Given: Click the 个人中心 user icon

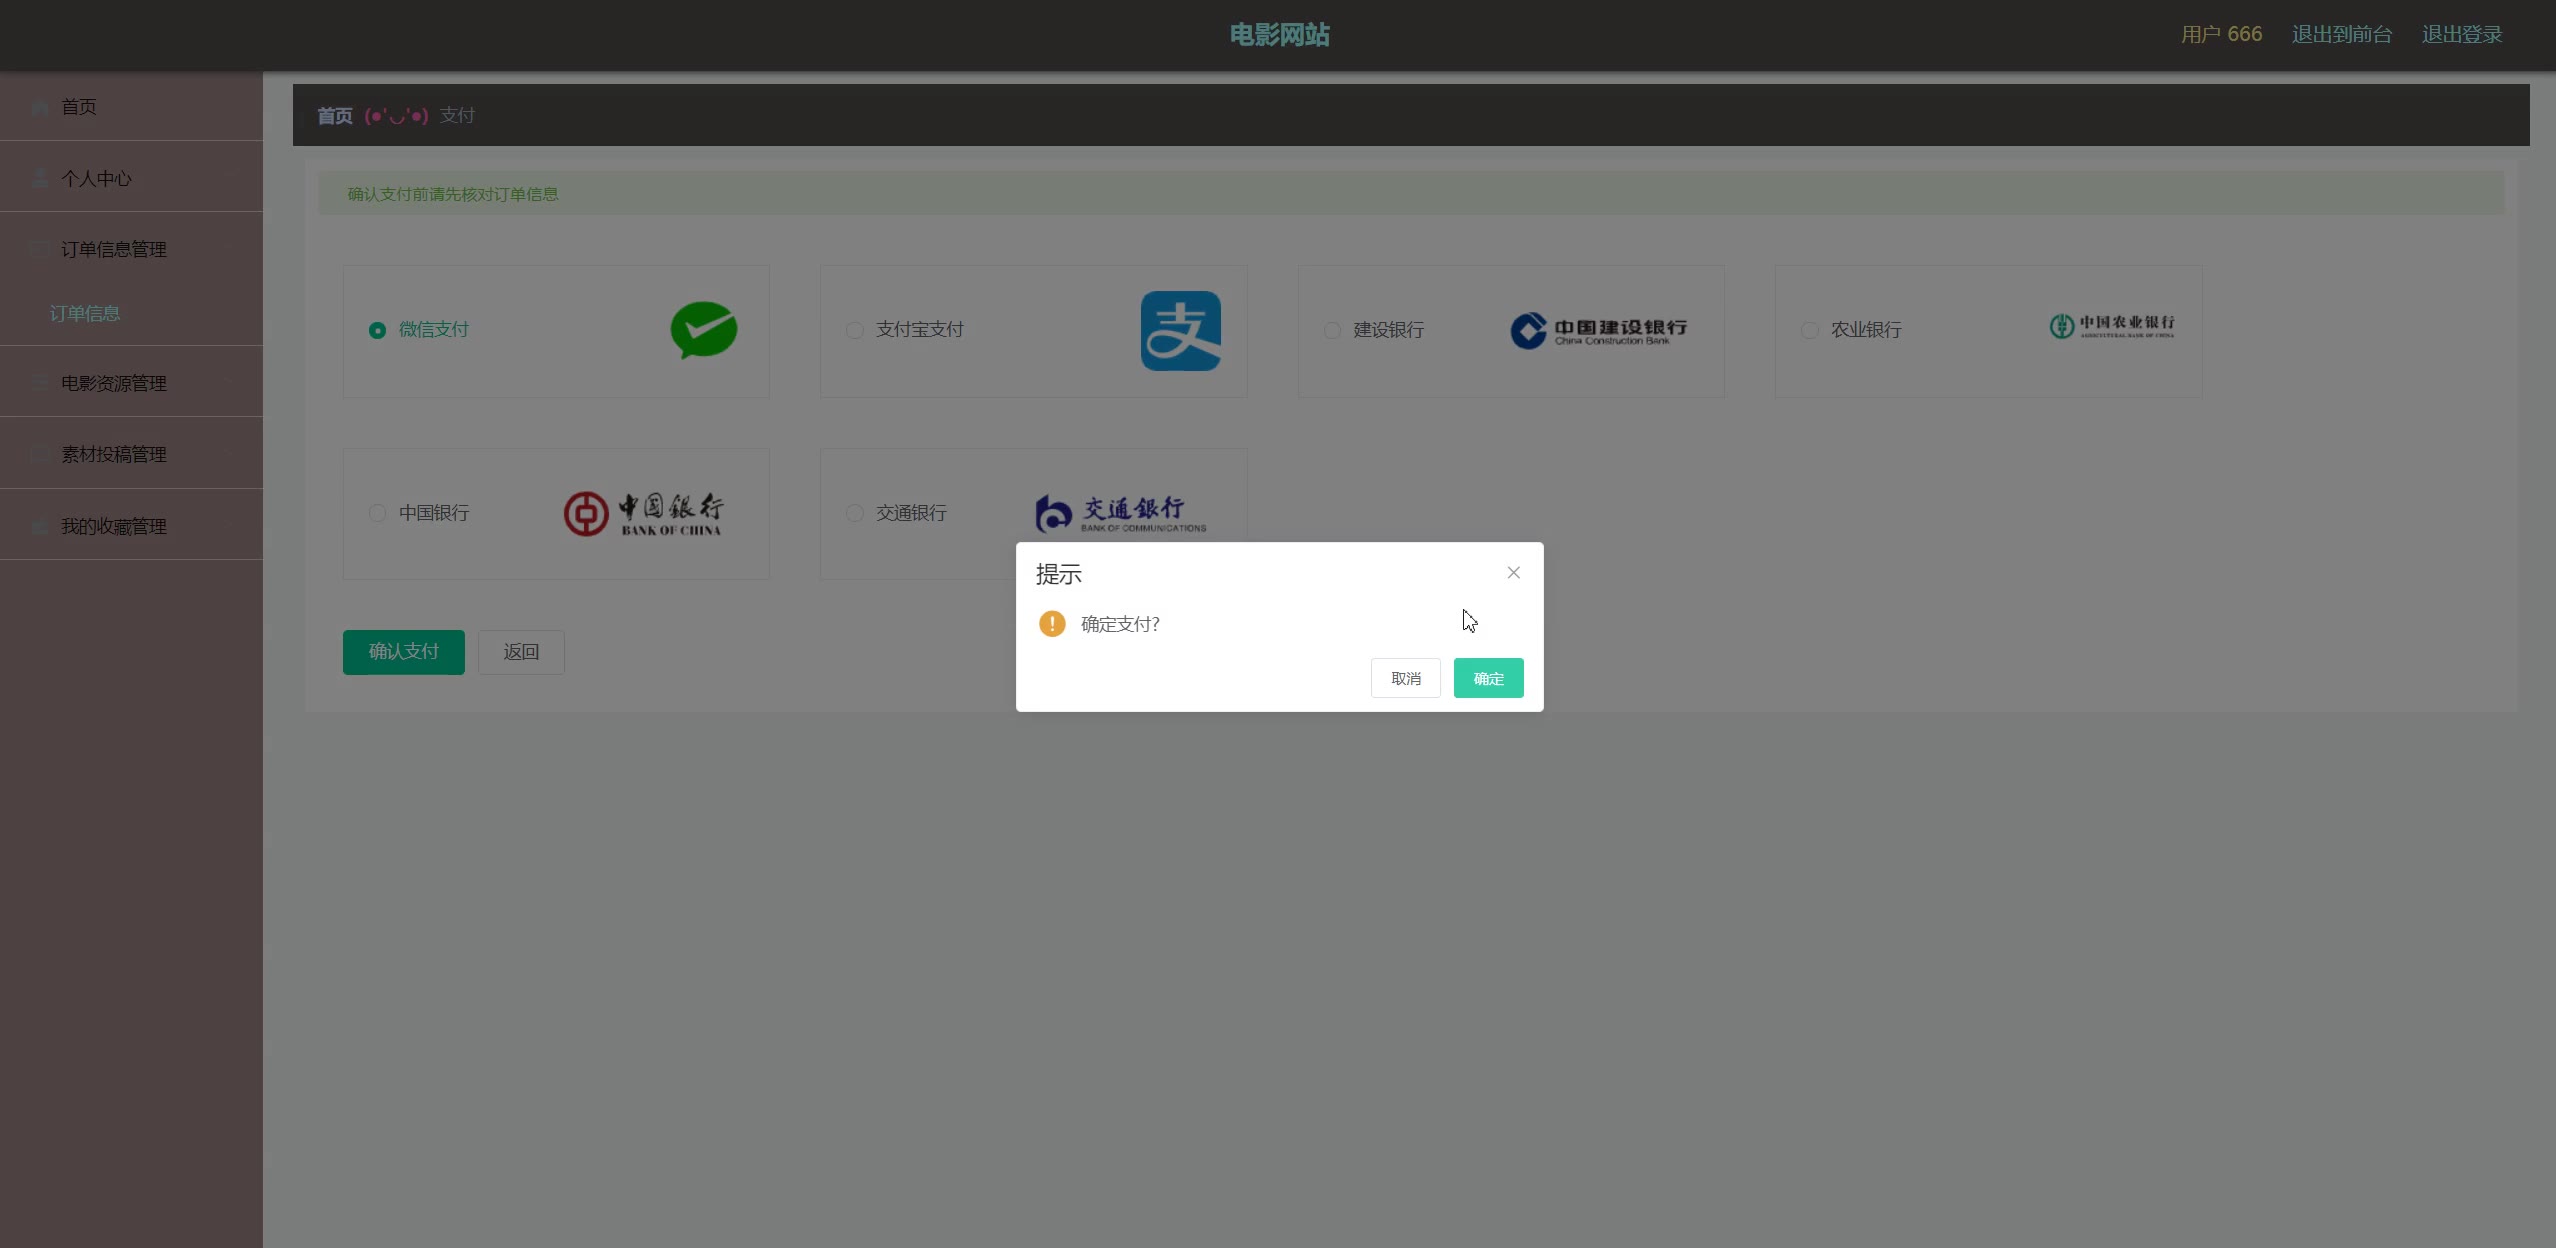Looking at the screenshot, I should (40, 179).
